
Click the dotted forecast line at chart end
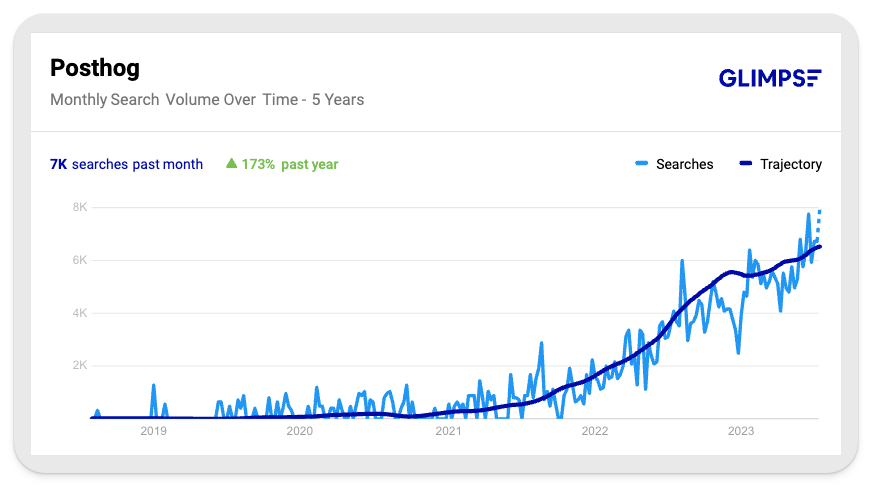pyautogui.click(x=820, y=221)
